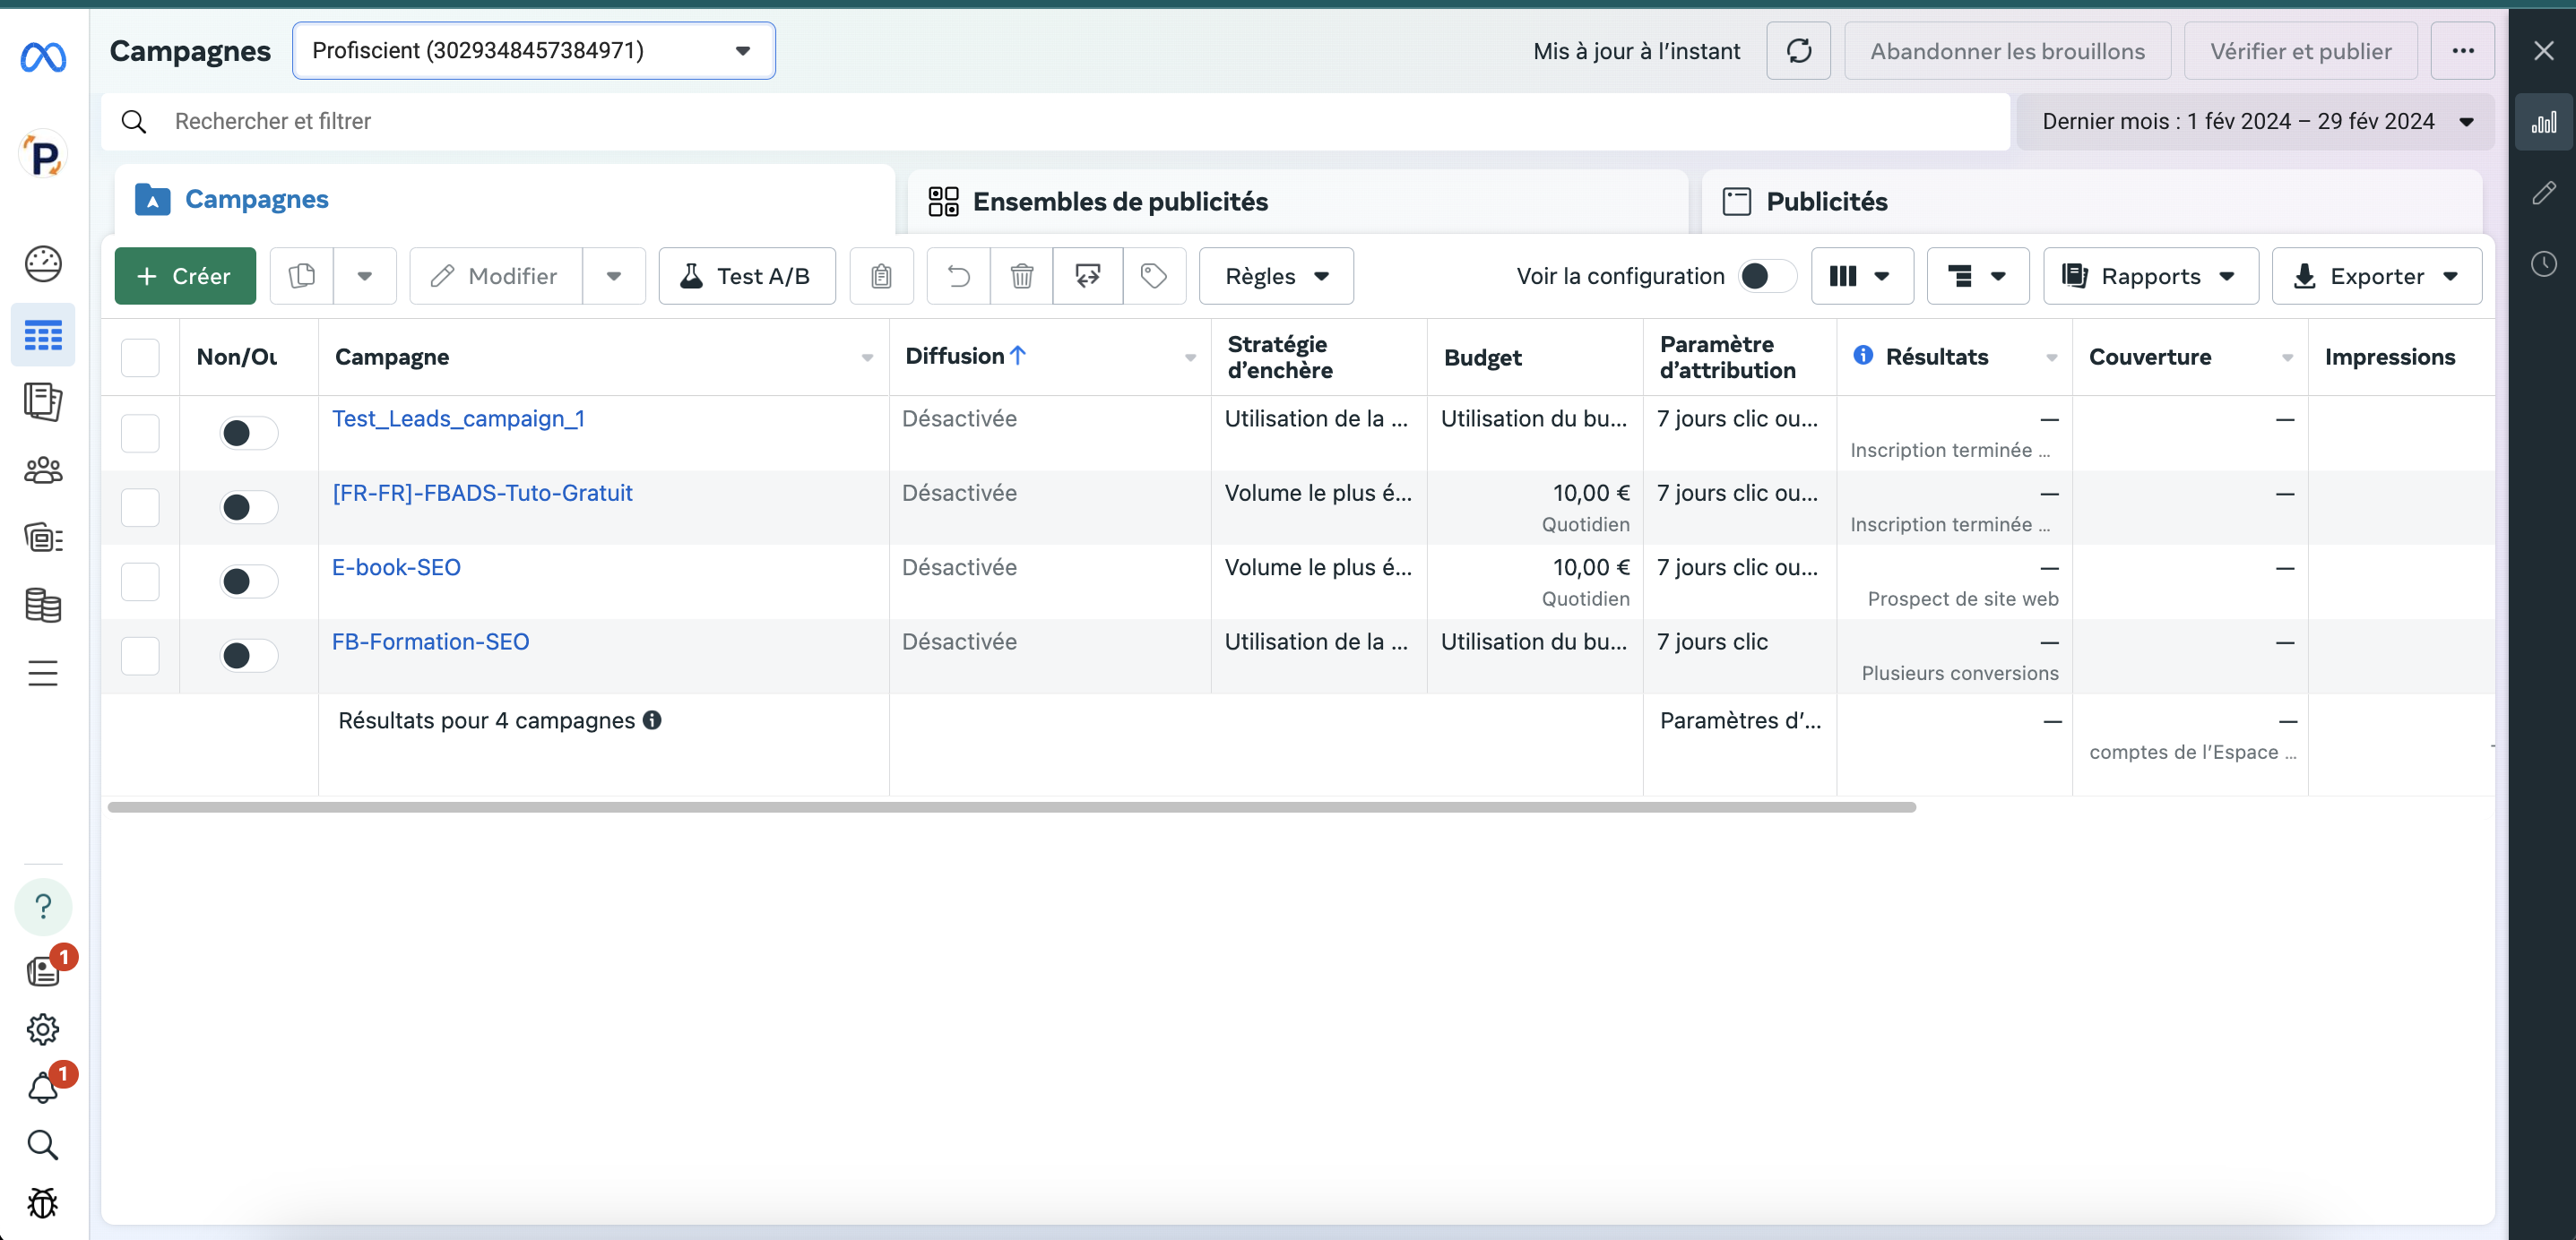Toggle on the E-book-SEO campaign switch
2576x1240 pixels.
pyautogui.click(x=248, y=581)
